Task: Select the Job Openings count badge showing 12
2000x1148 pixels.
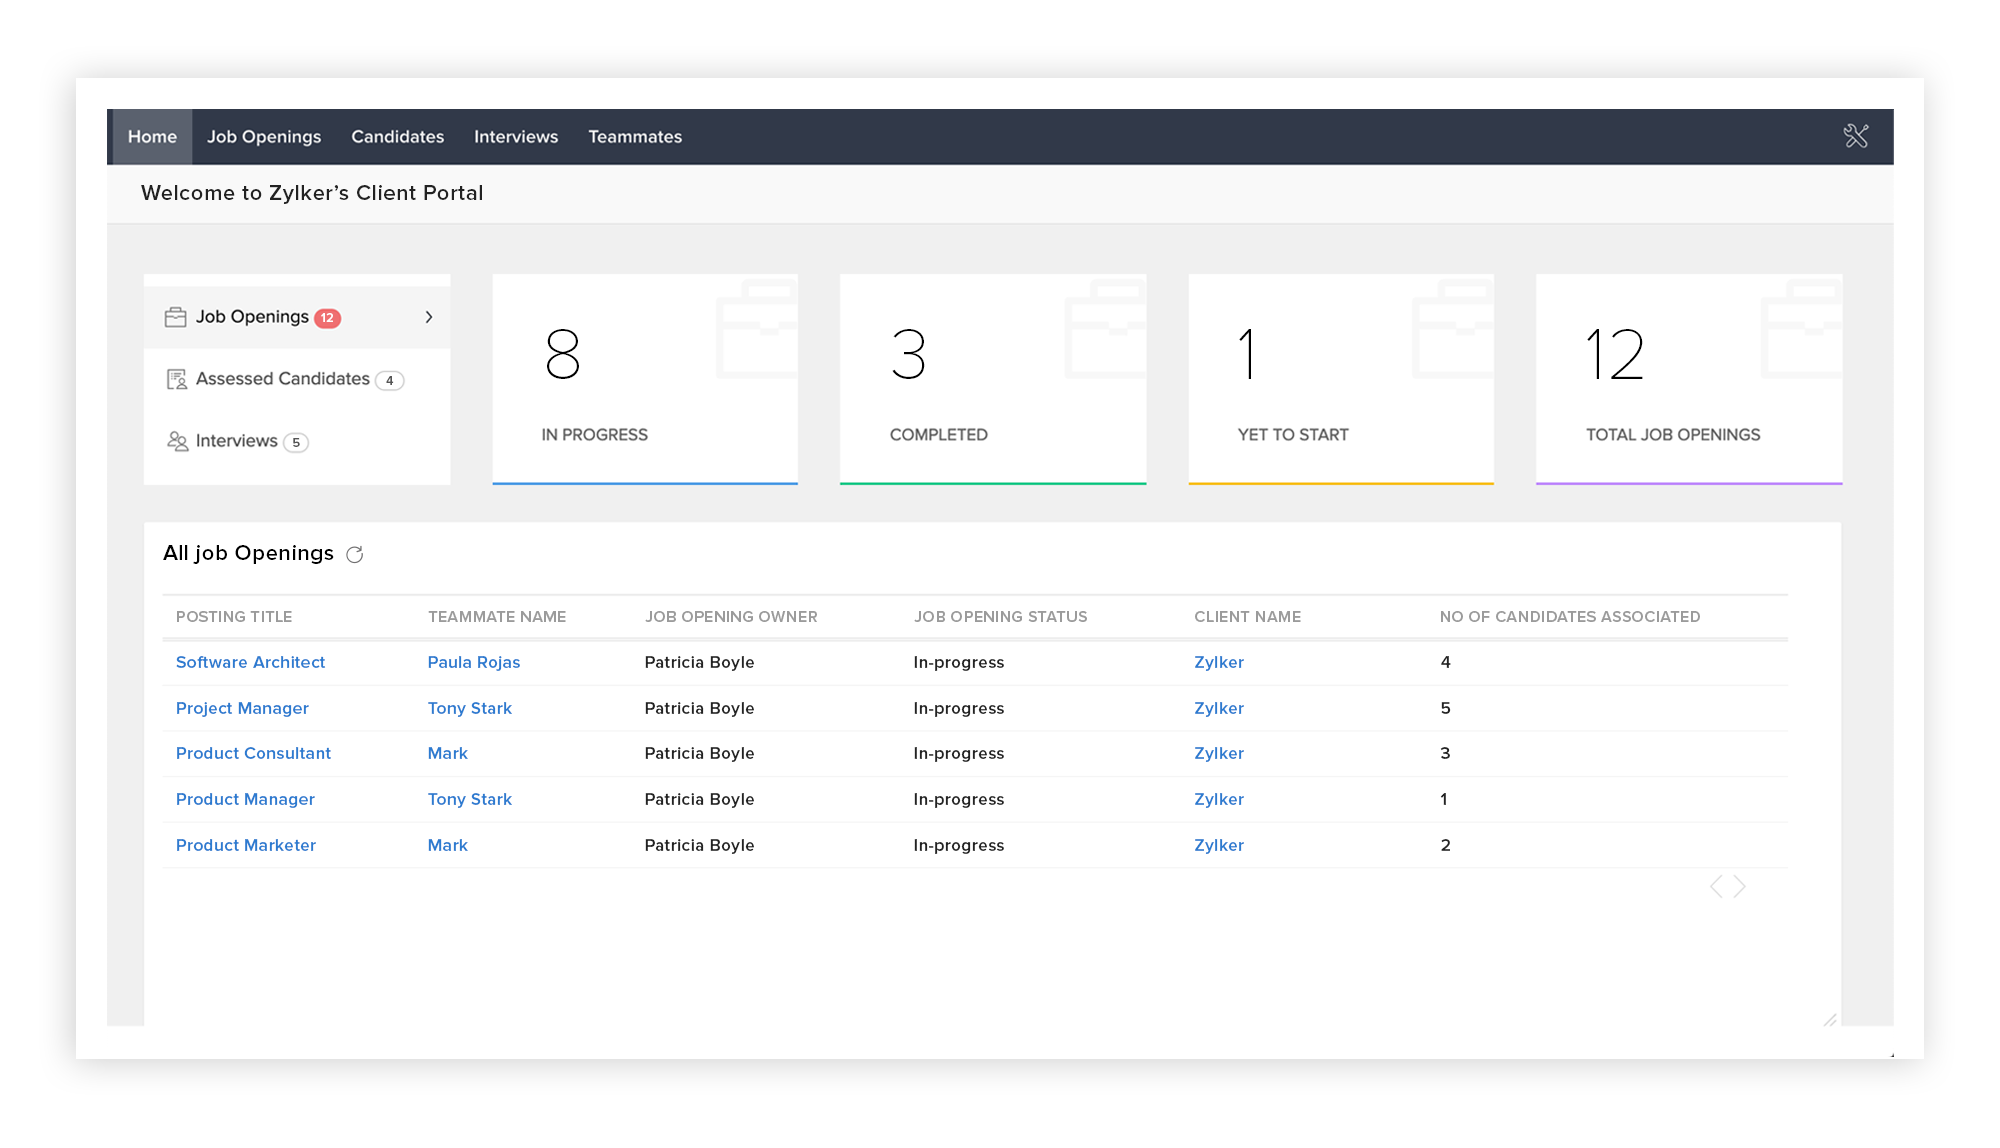Action: [x=329, y=316]
